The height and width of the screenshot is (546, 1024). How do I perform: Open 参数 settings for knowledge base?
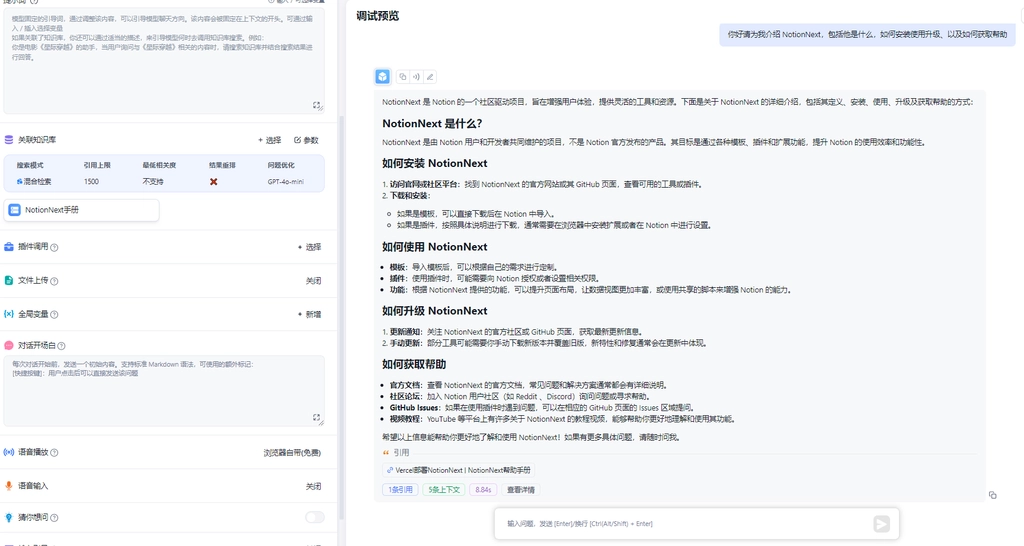click(306, 140)
